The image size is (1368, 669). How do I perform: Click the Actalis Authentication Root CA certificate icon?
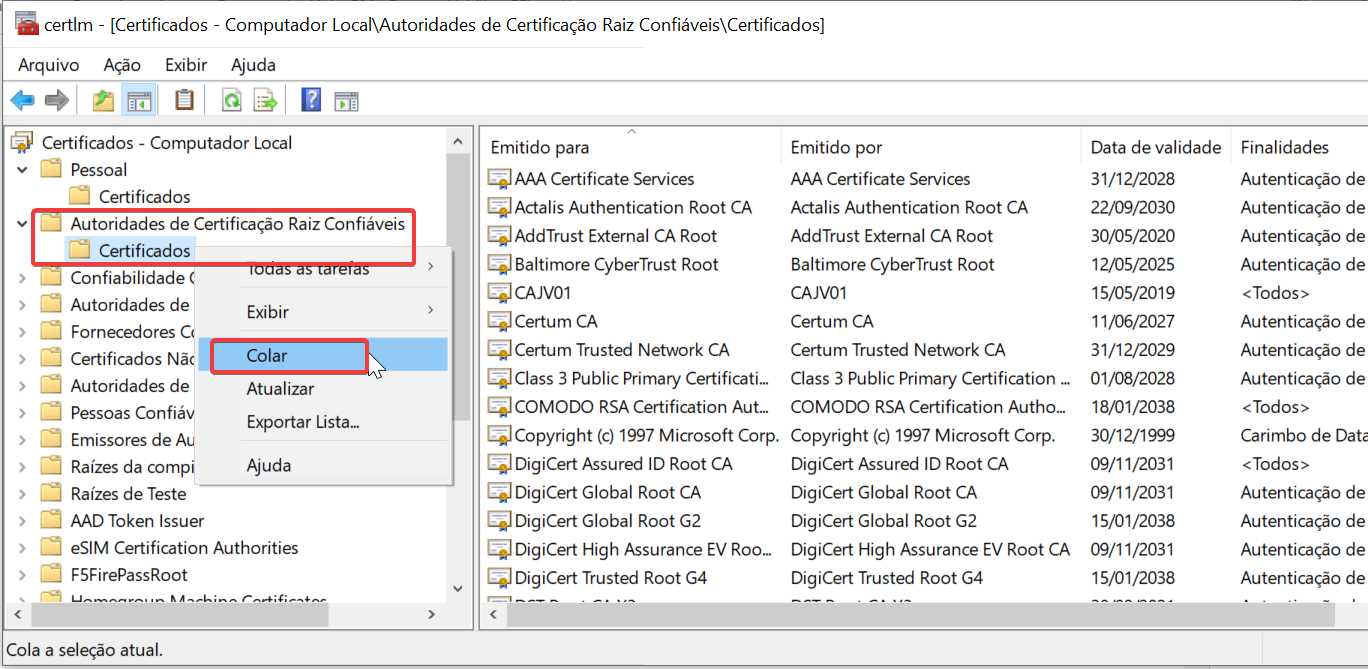(x=499, y=208)
